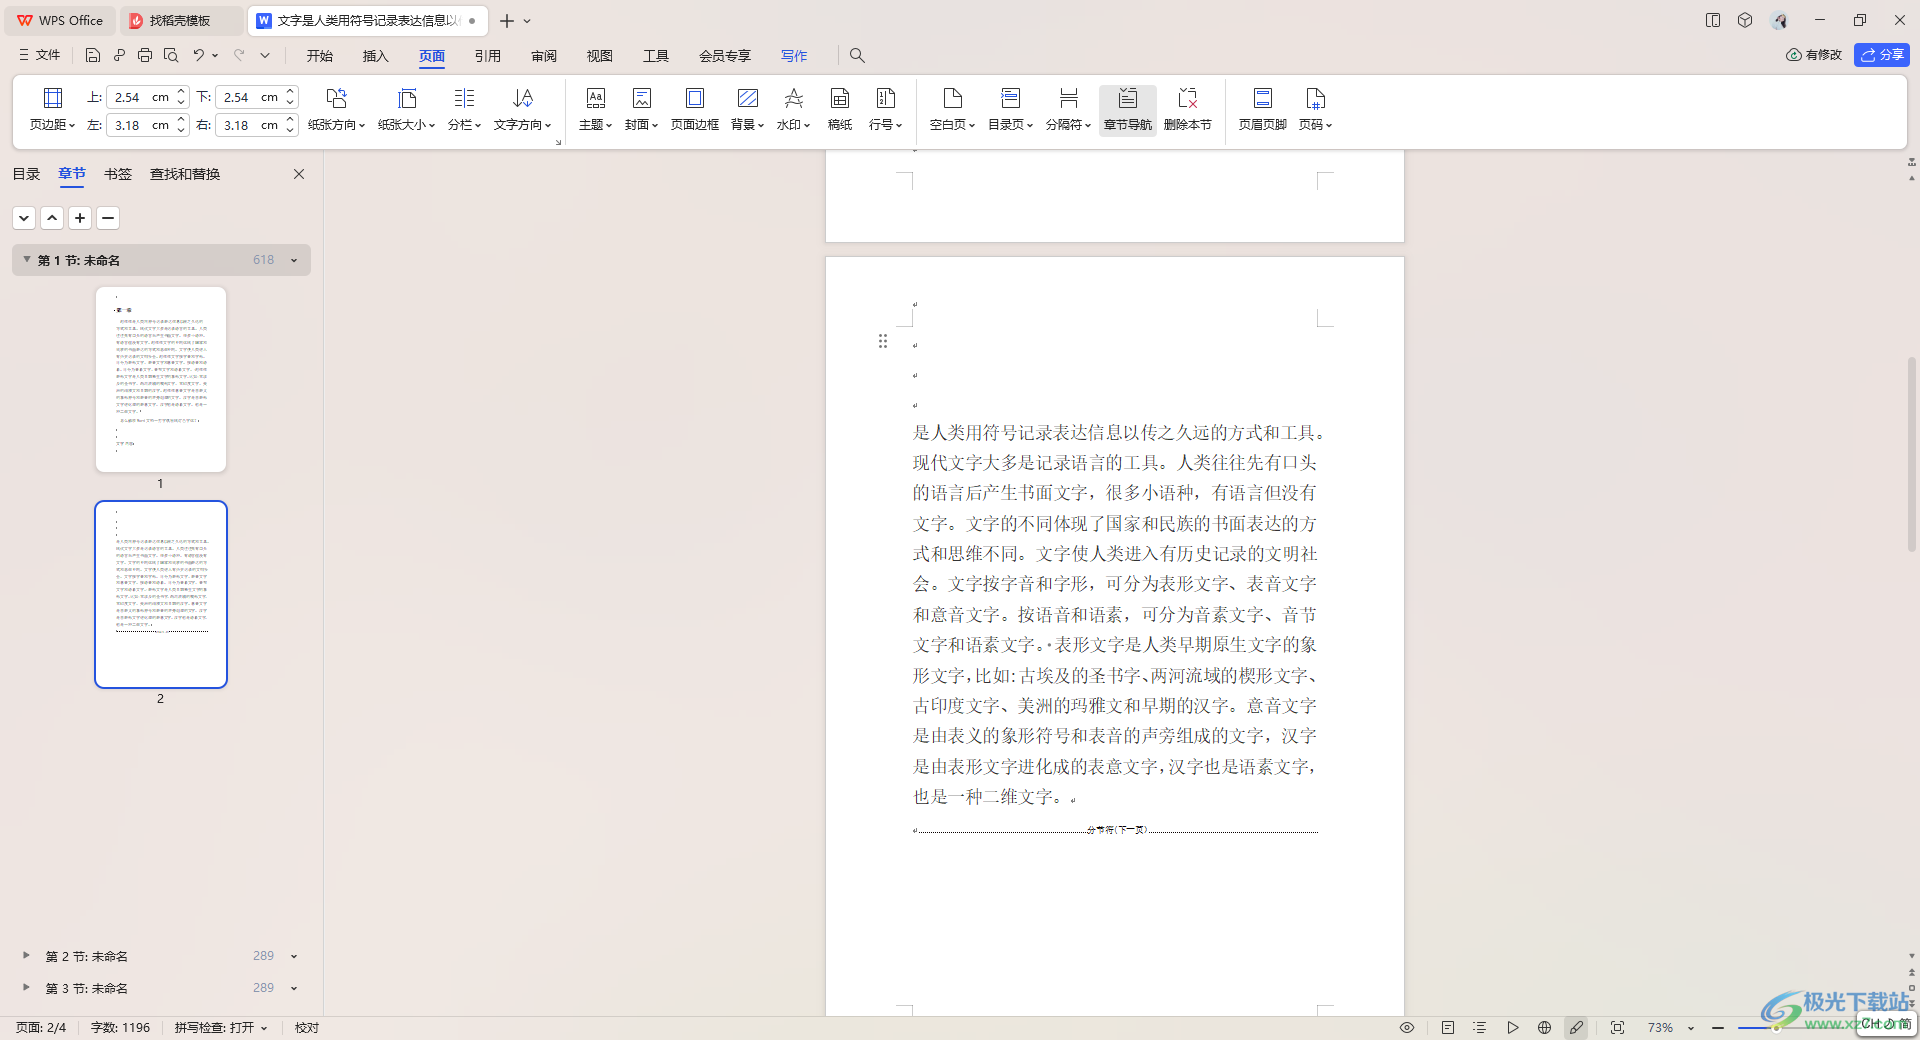This screenshot has width=1920, height=1040.
Task: Switch to page layout view mode
Action: [1448, 1027]
